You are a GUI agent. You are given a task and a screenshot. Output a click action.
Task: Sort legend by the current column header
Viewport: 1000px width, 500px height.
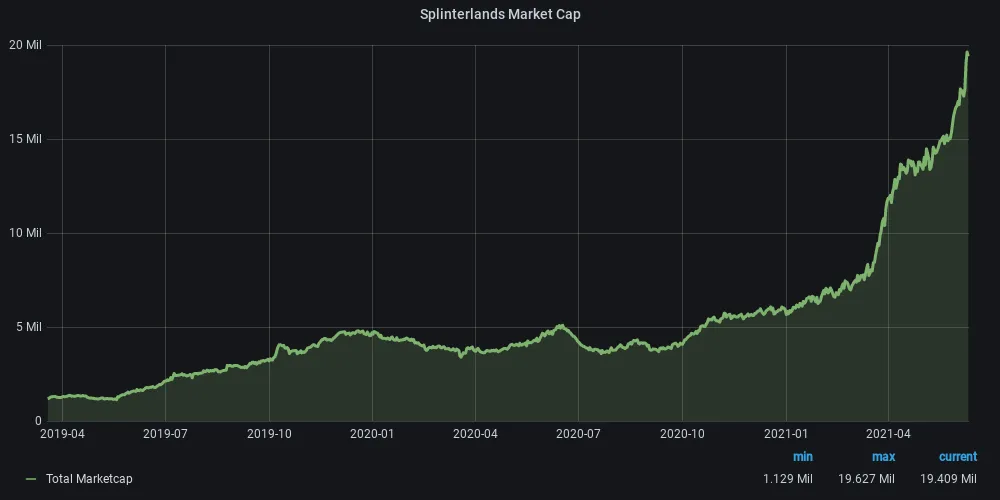tap(957, 457)
